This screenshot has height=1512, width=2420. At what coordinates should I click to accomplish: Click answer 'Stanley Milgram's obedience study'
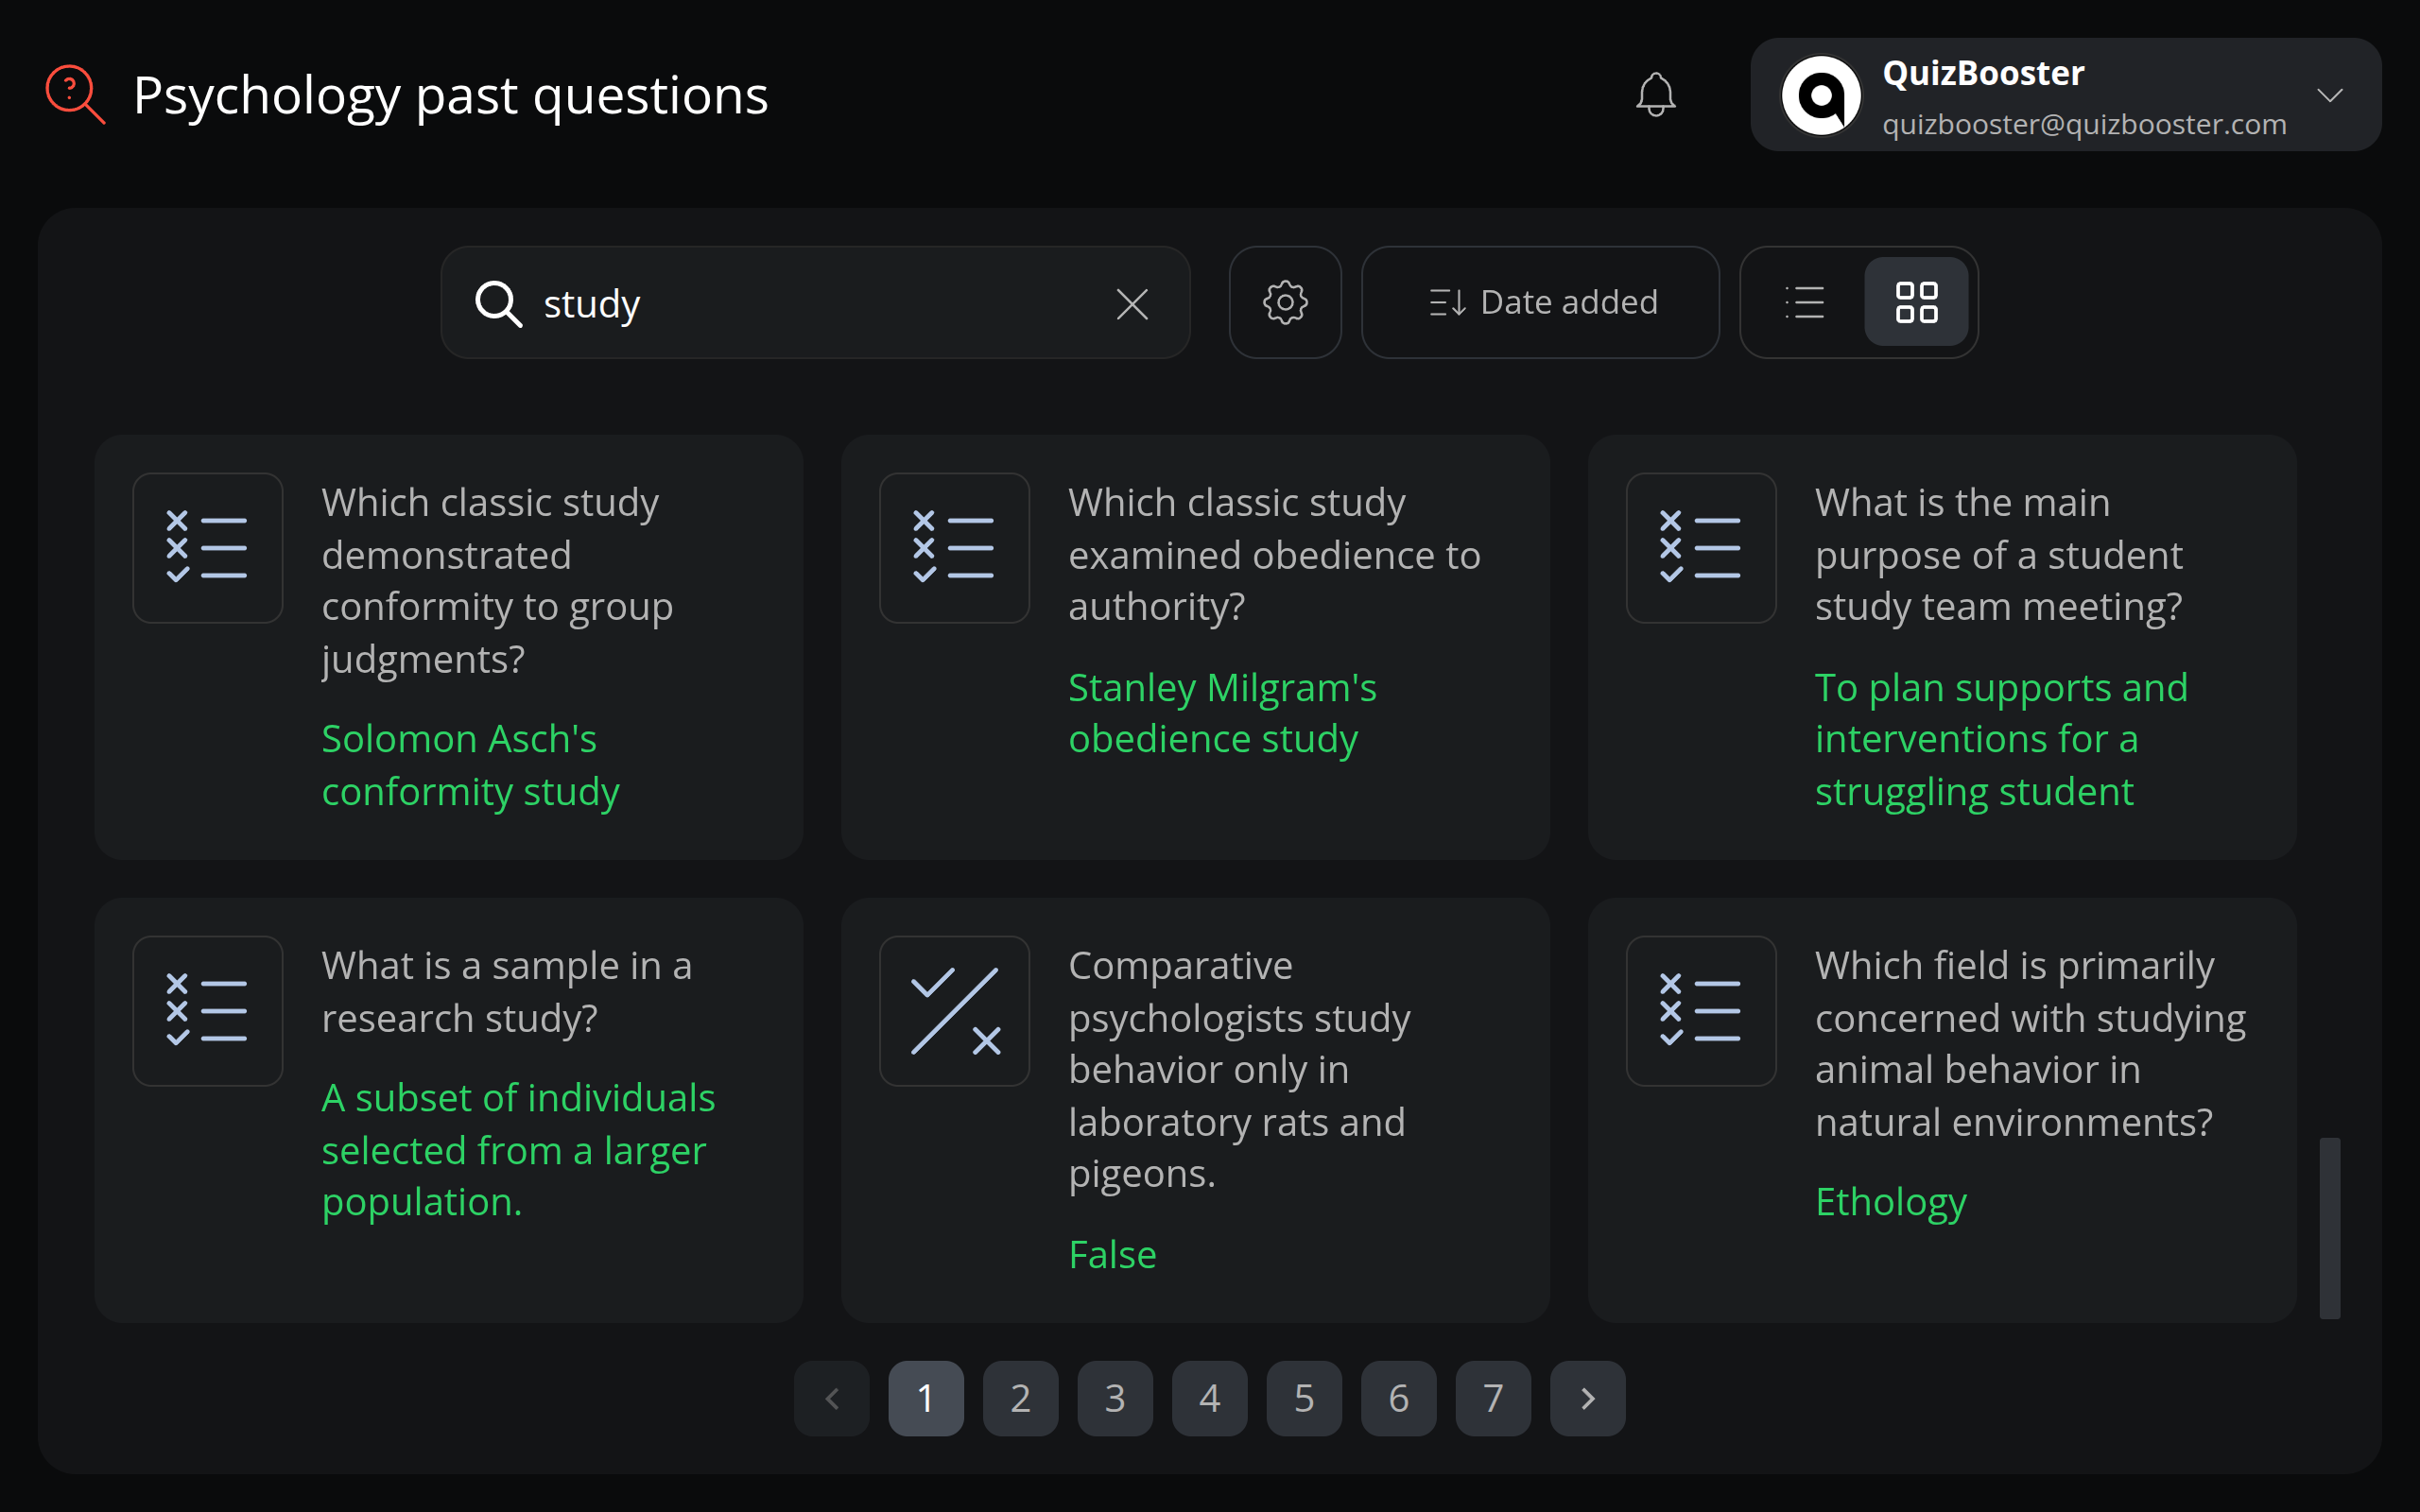pos(1222,713)
